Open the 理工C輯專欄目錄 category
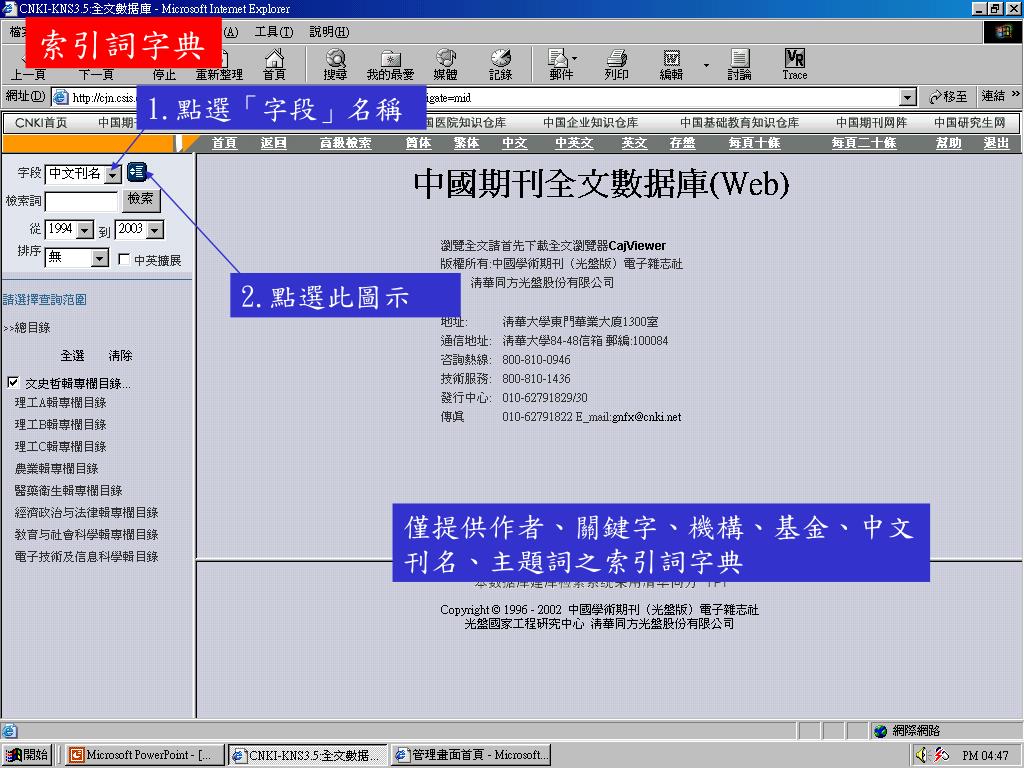Screen dimensions: 1024x768 (x=60, y=447)
